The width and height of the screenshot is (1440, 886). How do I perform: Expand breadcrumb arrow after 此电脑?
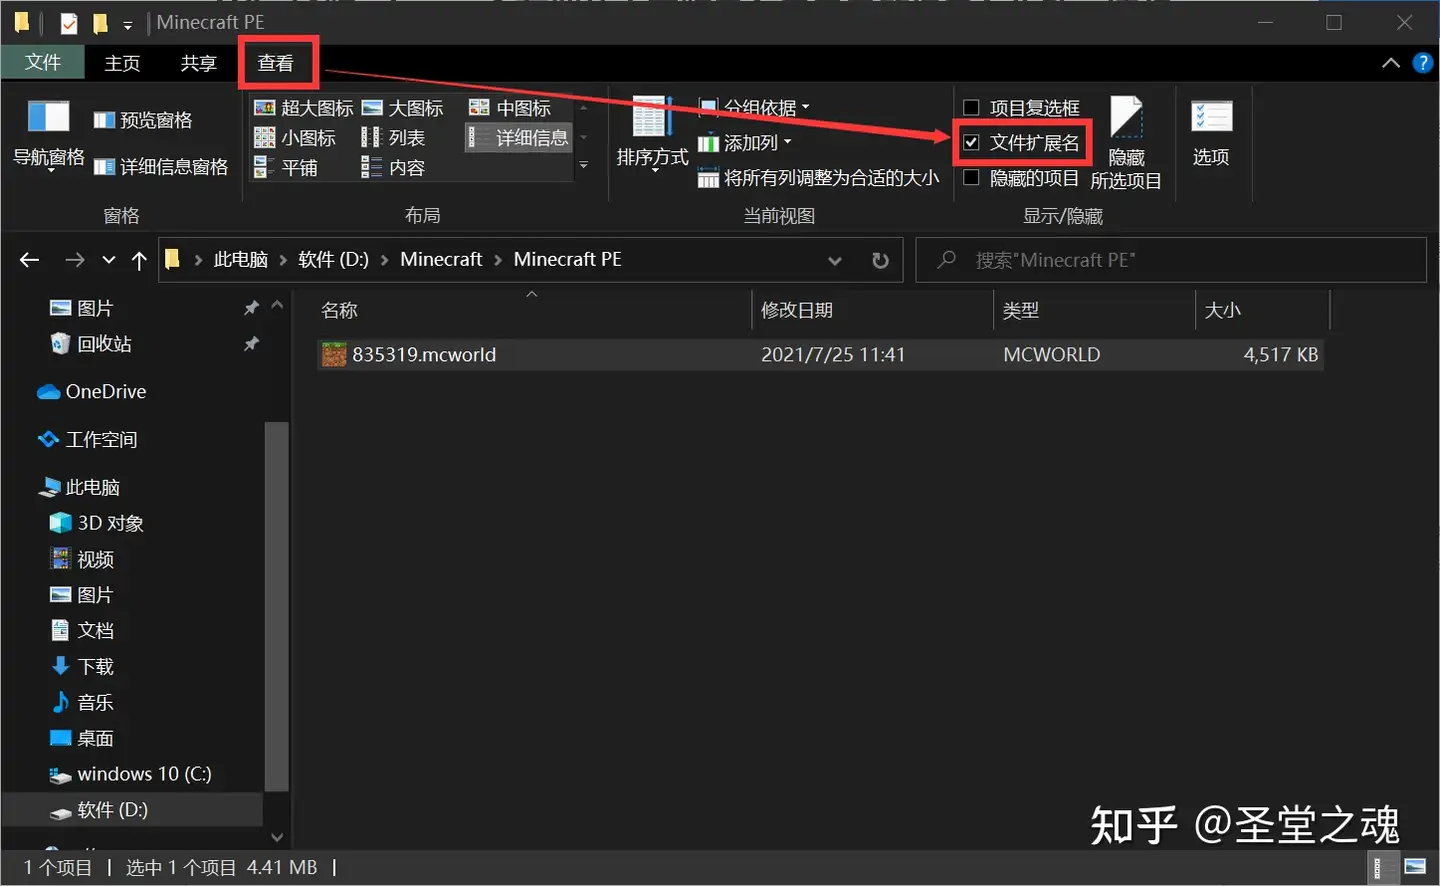pos(283,260)
